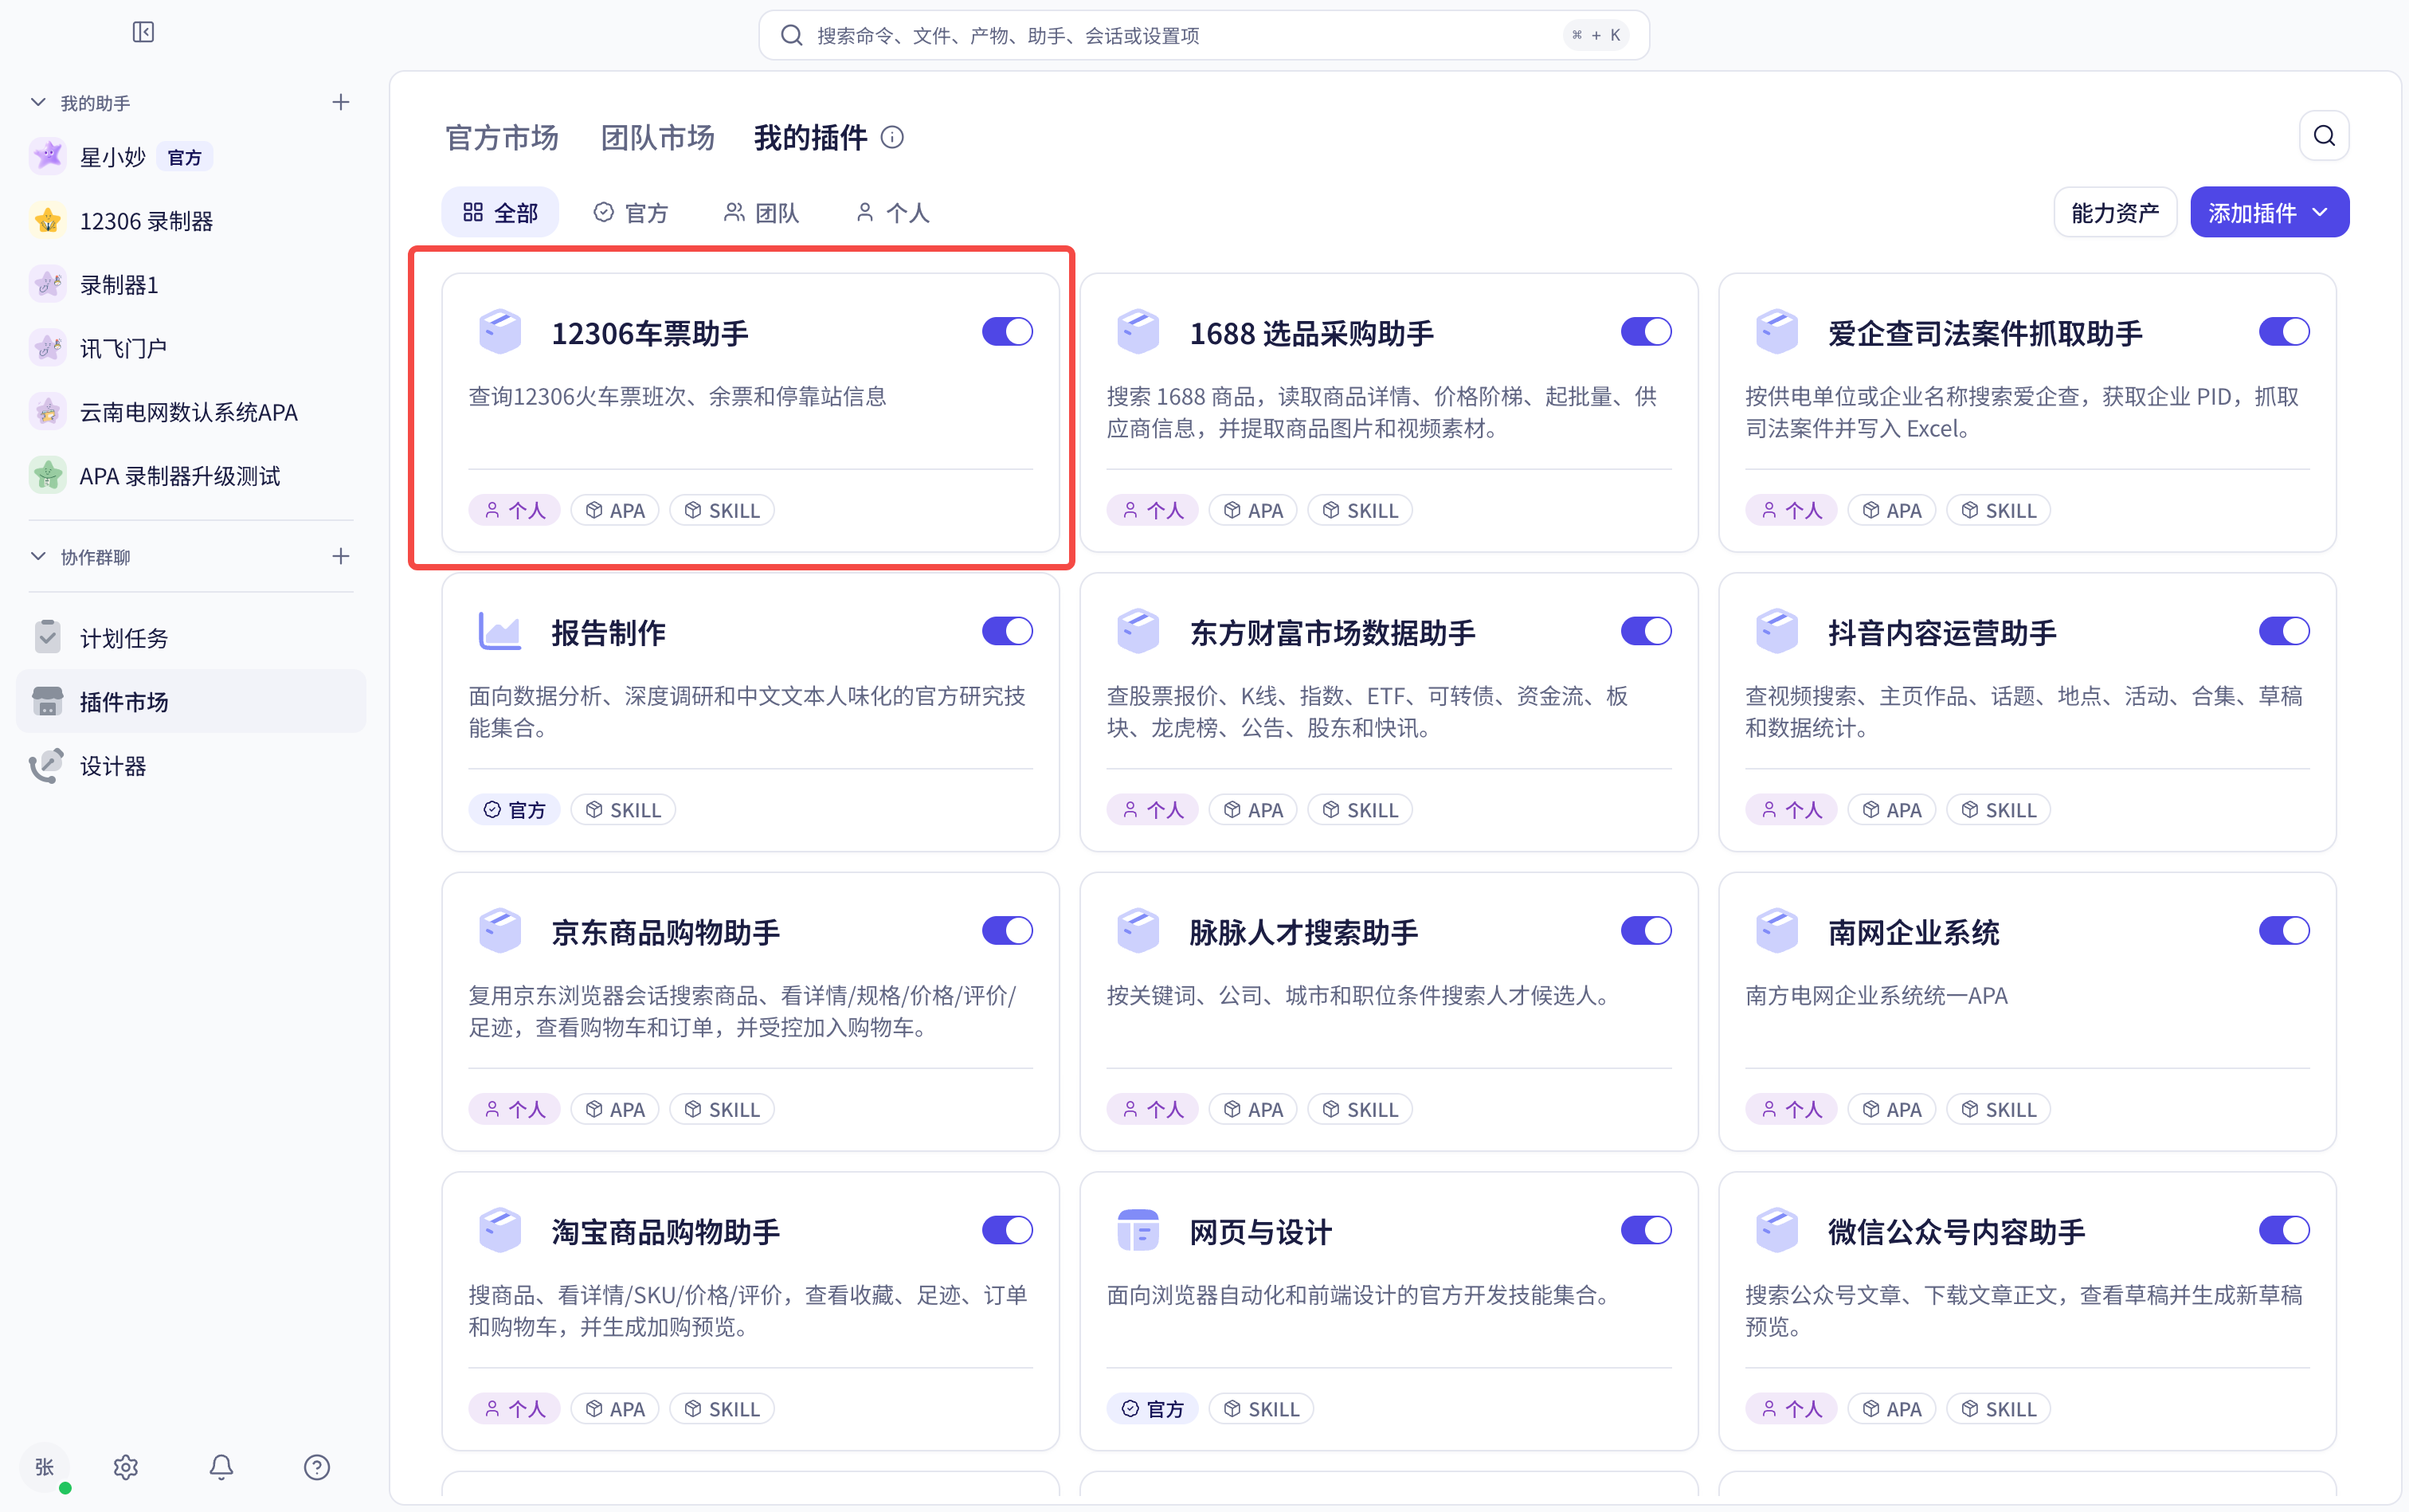Collapse 我的助手 section chevron
This screenshot has width=2409, height=1512.
(x=38, y=102)
